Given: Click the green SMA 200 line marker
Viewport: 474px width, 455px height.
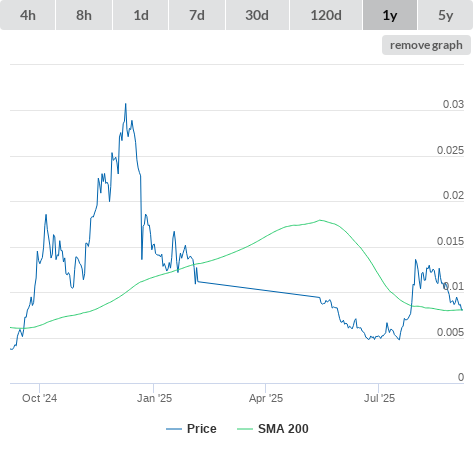Looking at the screenshot, I should [x=245, y=429].
